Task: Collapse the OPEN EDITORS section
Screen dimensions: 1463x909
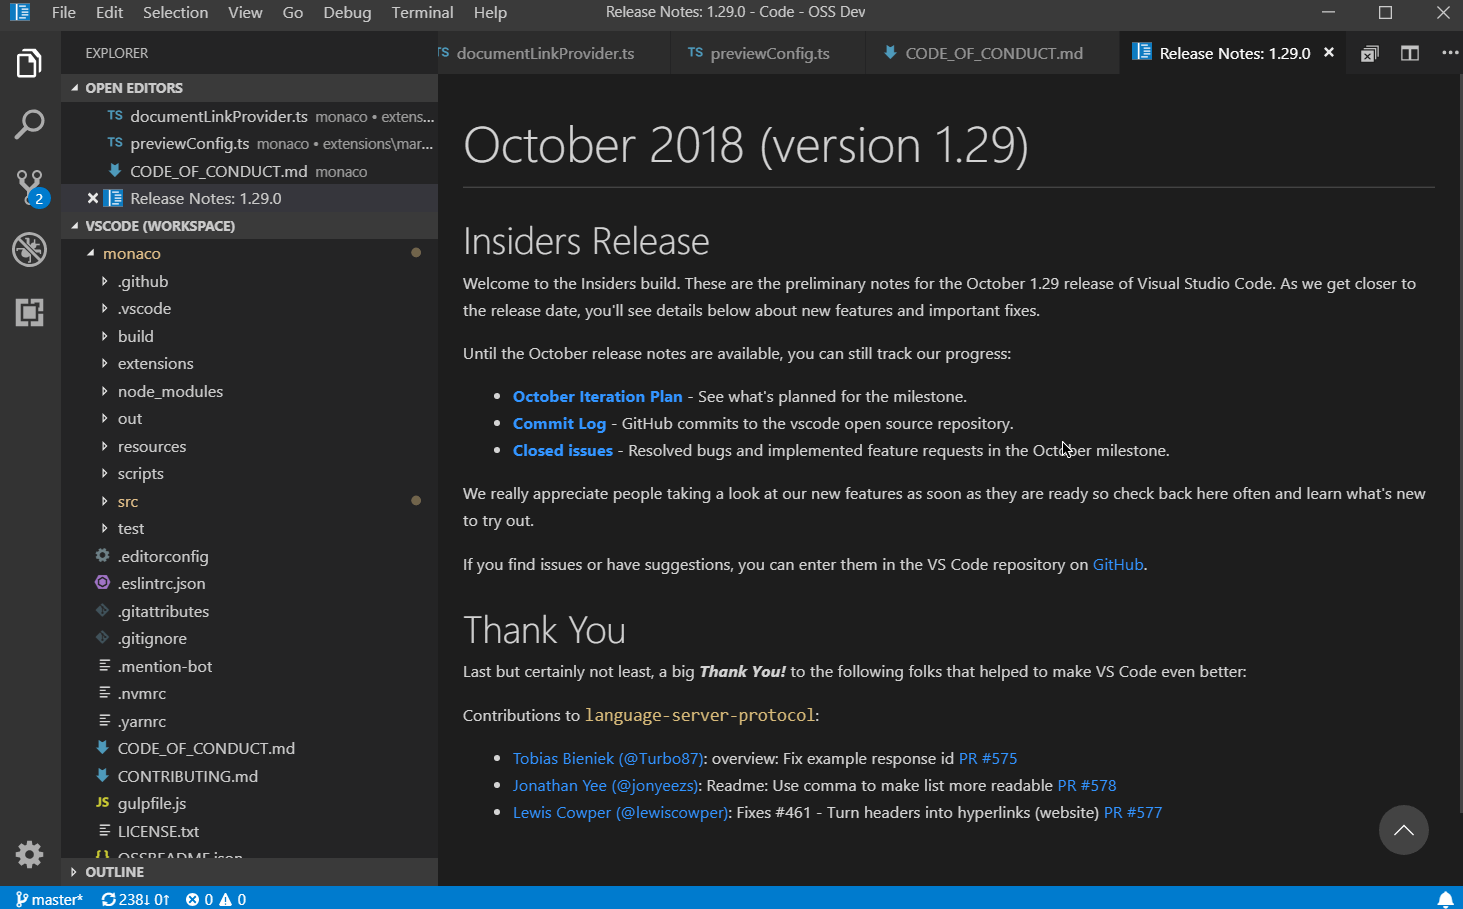Action: (137, 87)
